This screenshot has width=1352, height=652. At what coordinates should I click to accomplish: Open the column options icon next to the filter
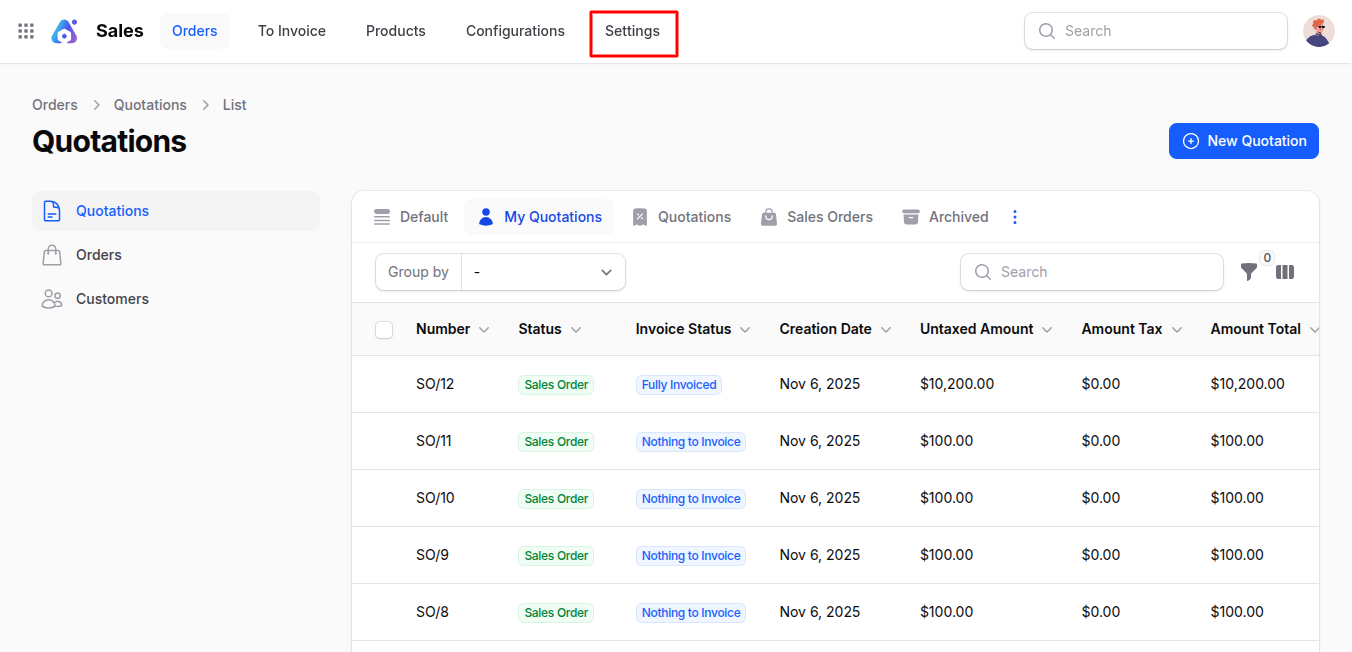tap(1285, 271)
